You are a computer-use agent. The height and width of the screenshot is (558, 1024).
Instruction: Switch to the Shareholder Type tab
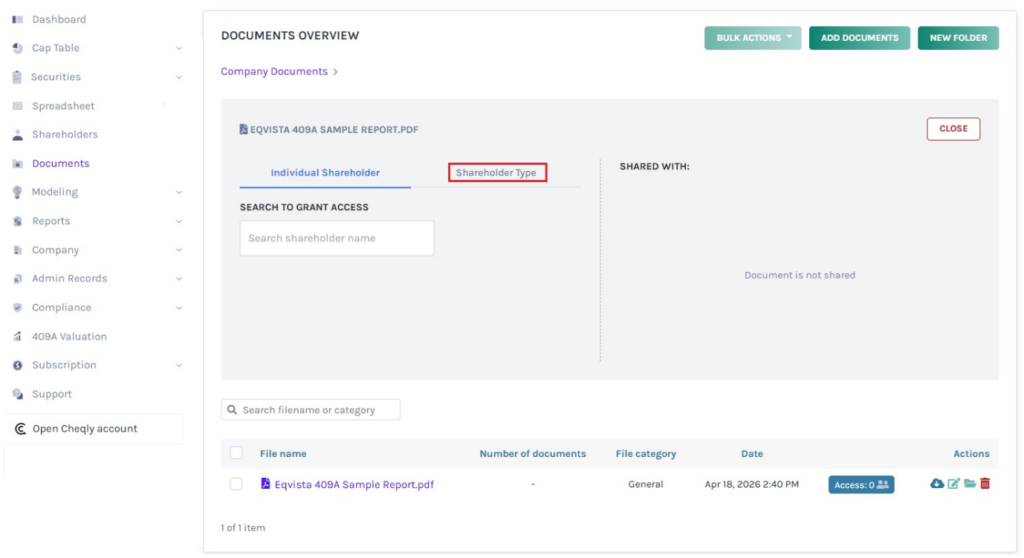496,173
